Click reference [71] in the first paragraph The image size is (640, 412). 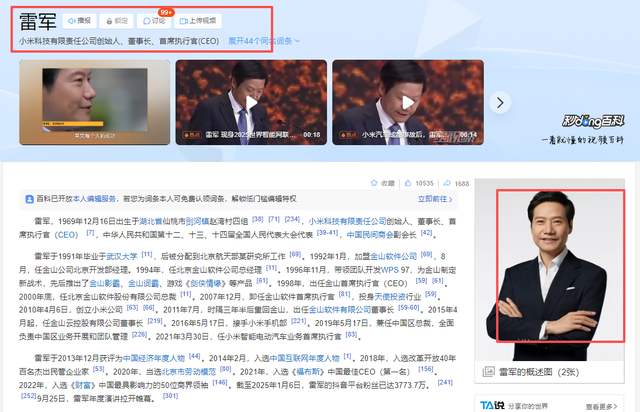pyautogui.click(x=274, y=219)
